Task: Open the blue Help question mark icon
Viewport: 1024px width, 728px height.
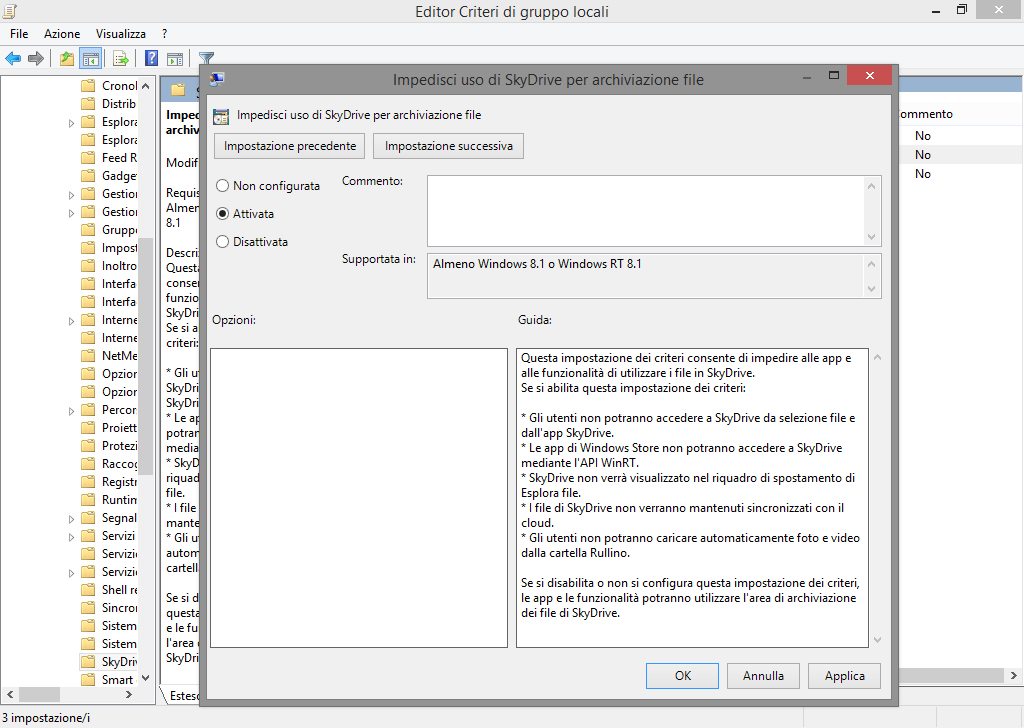Action: click(x=152, y=58)
